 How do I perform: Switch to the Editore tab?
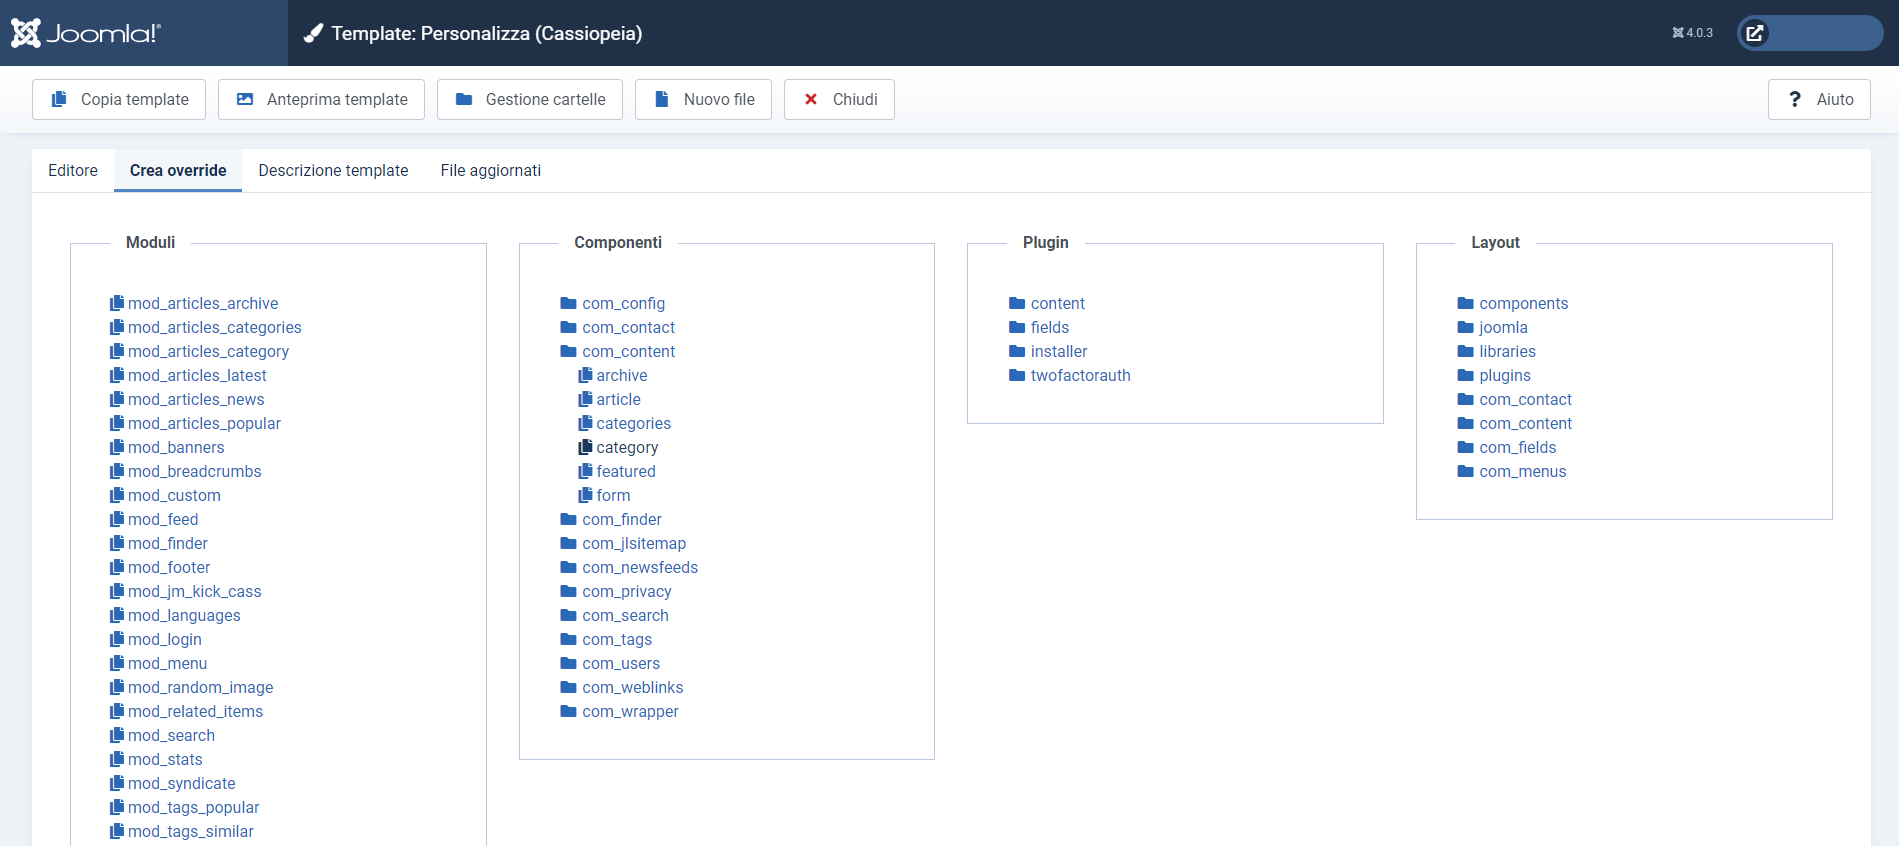click(73, 170)
